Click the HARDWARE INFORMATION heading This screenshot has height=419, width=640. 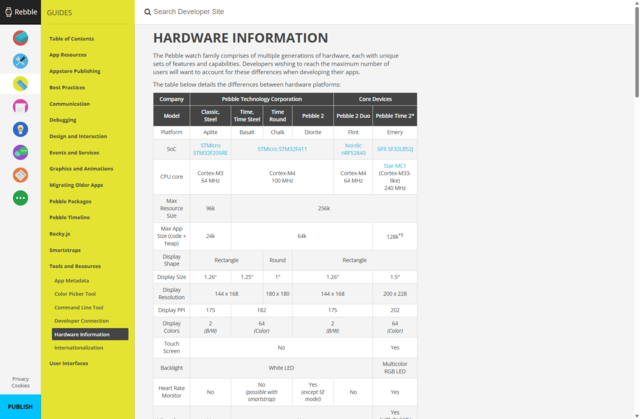(240, 38)
